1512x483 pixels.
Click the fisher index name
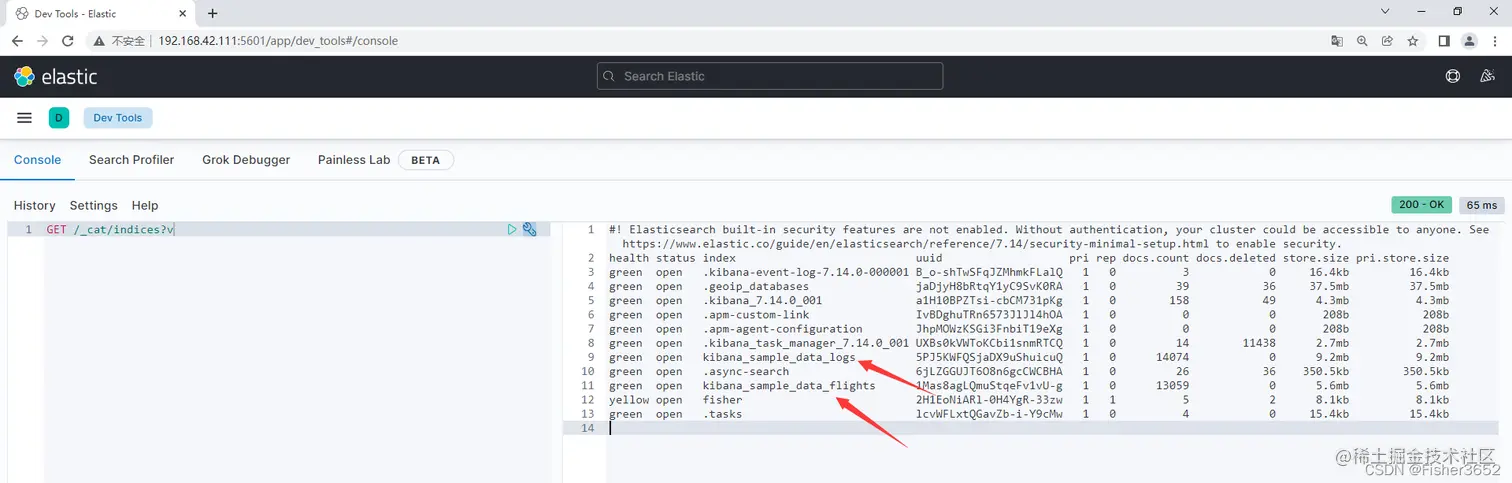[723, 399]
